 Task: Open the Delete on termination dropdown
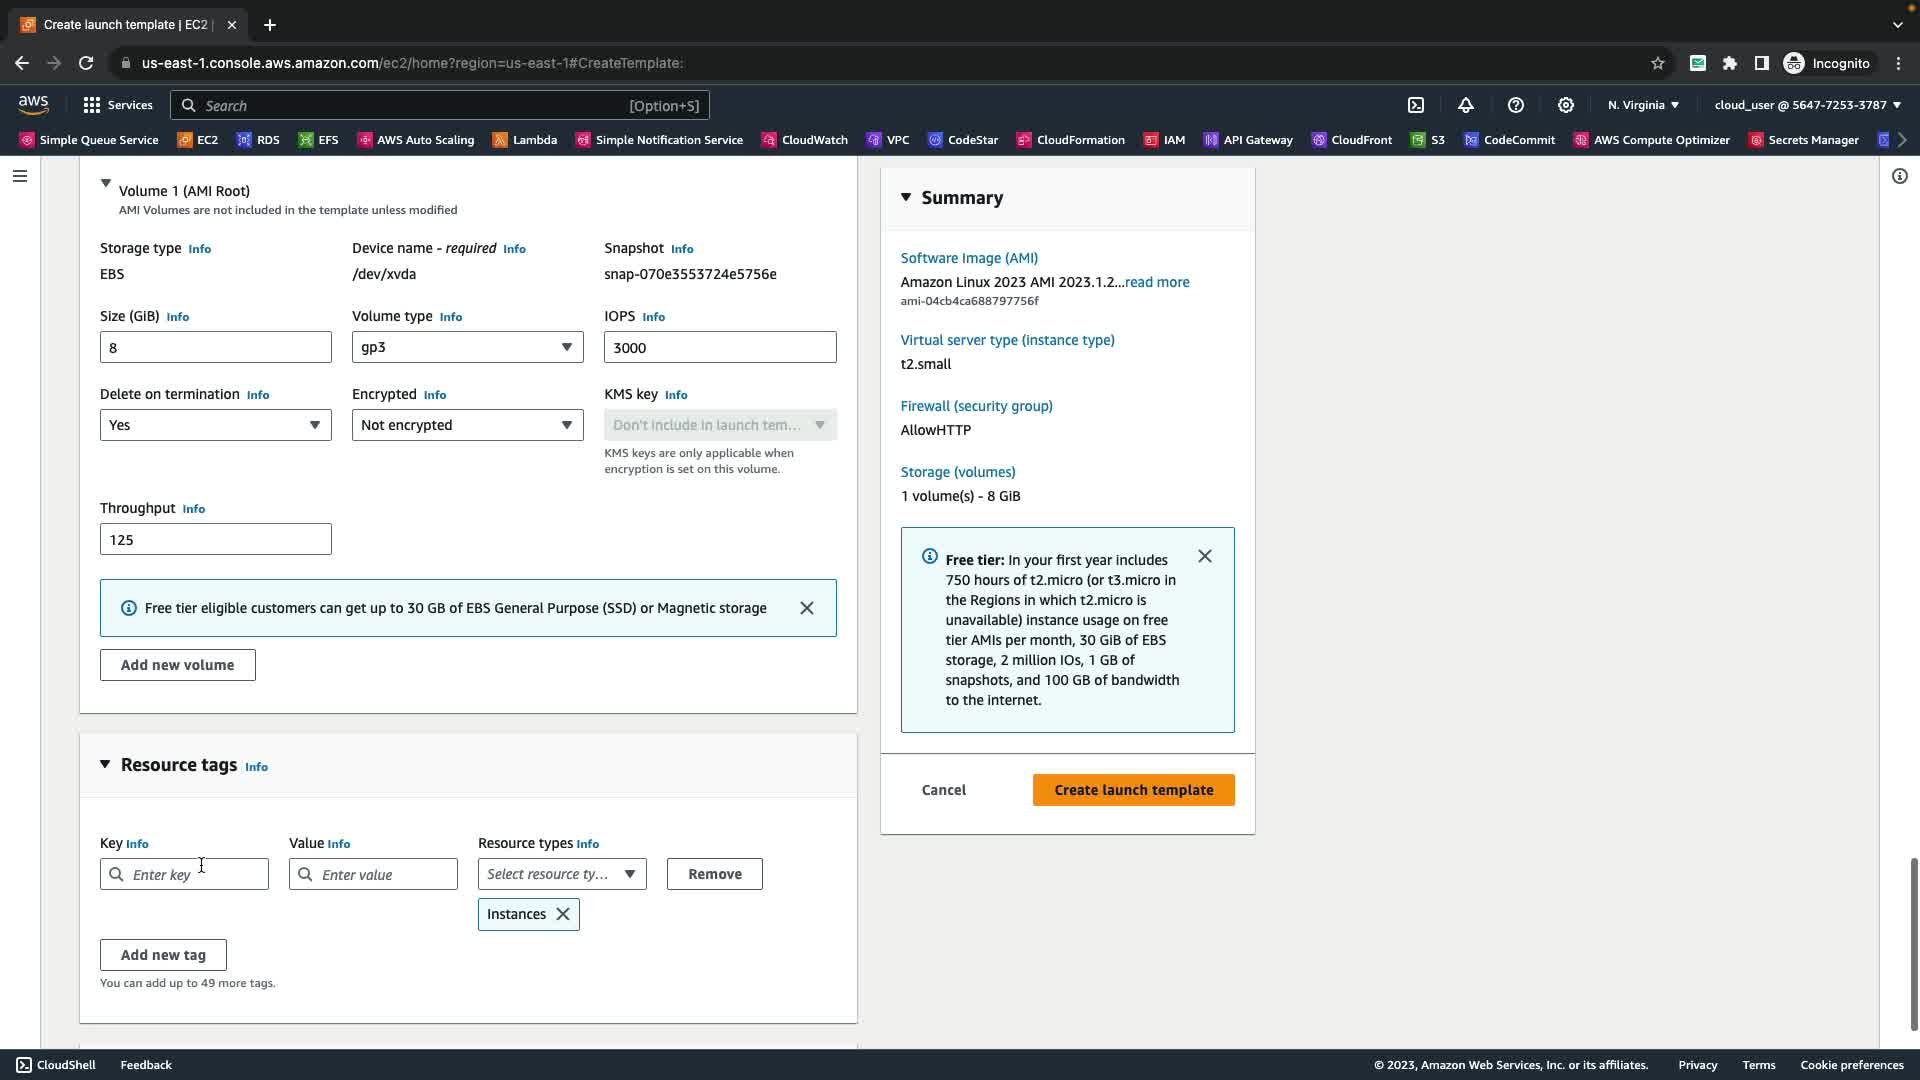(215, 425)
